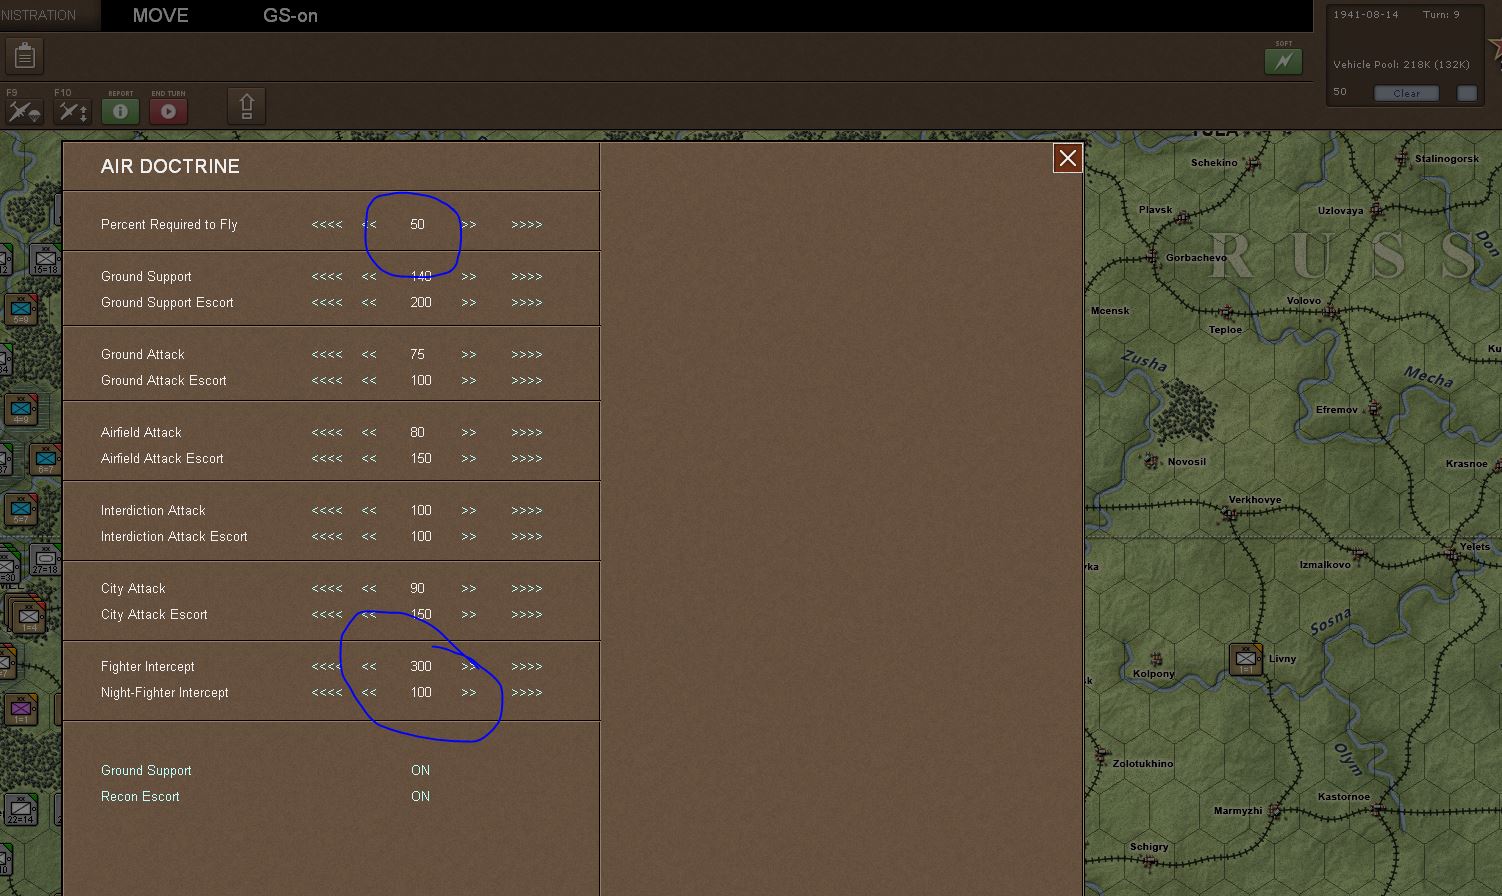
Task: Click the Schigry city label on the map
Action: click(1149, 847)
